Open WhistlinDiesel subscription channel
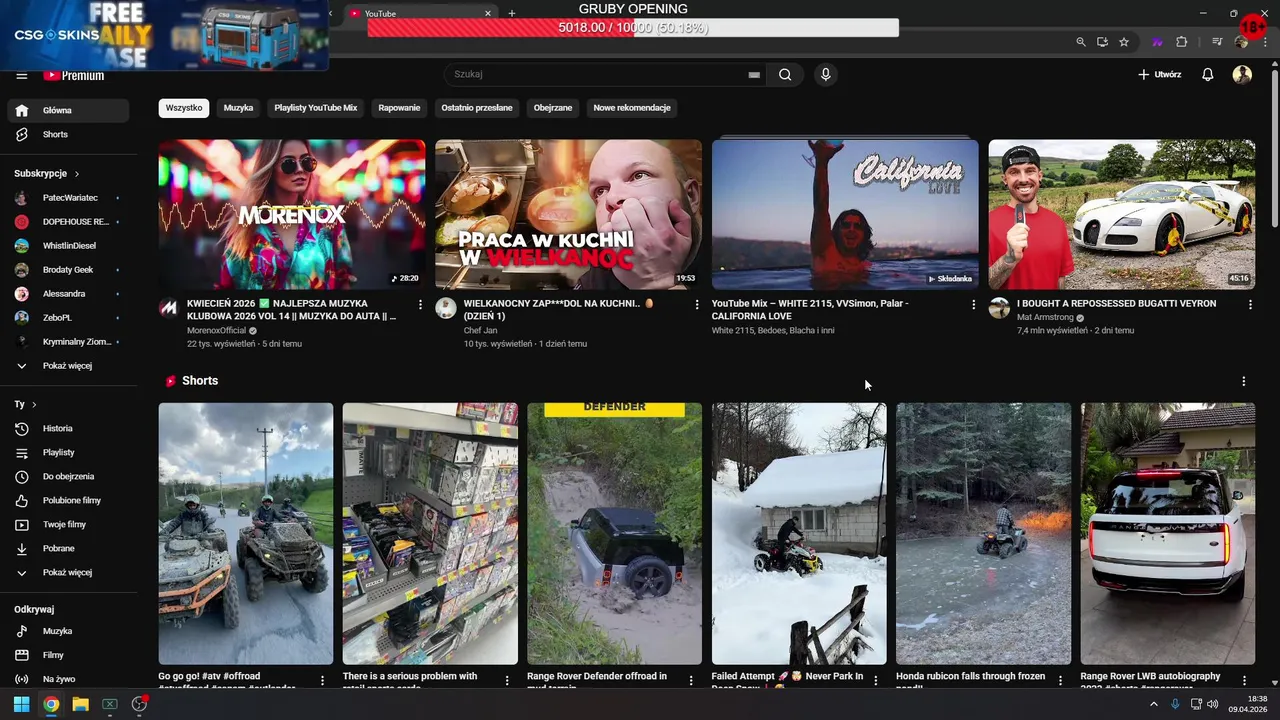This screenshot has height=720, width=1280. click(x=68, y=246)
